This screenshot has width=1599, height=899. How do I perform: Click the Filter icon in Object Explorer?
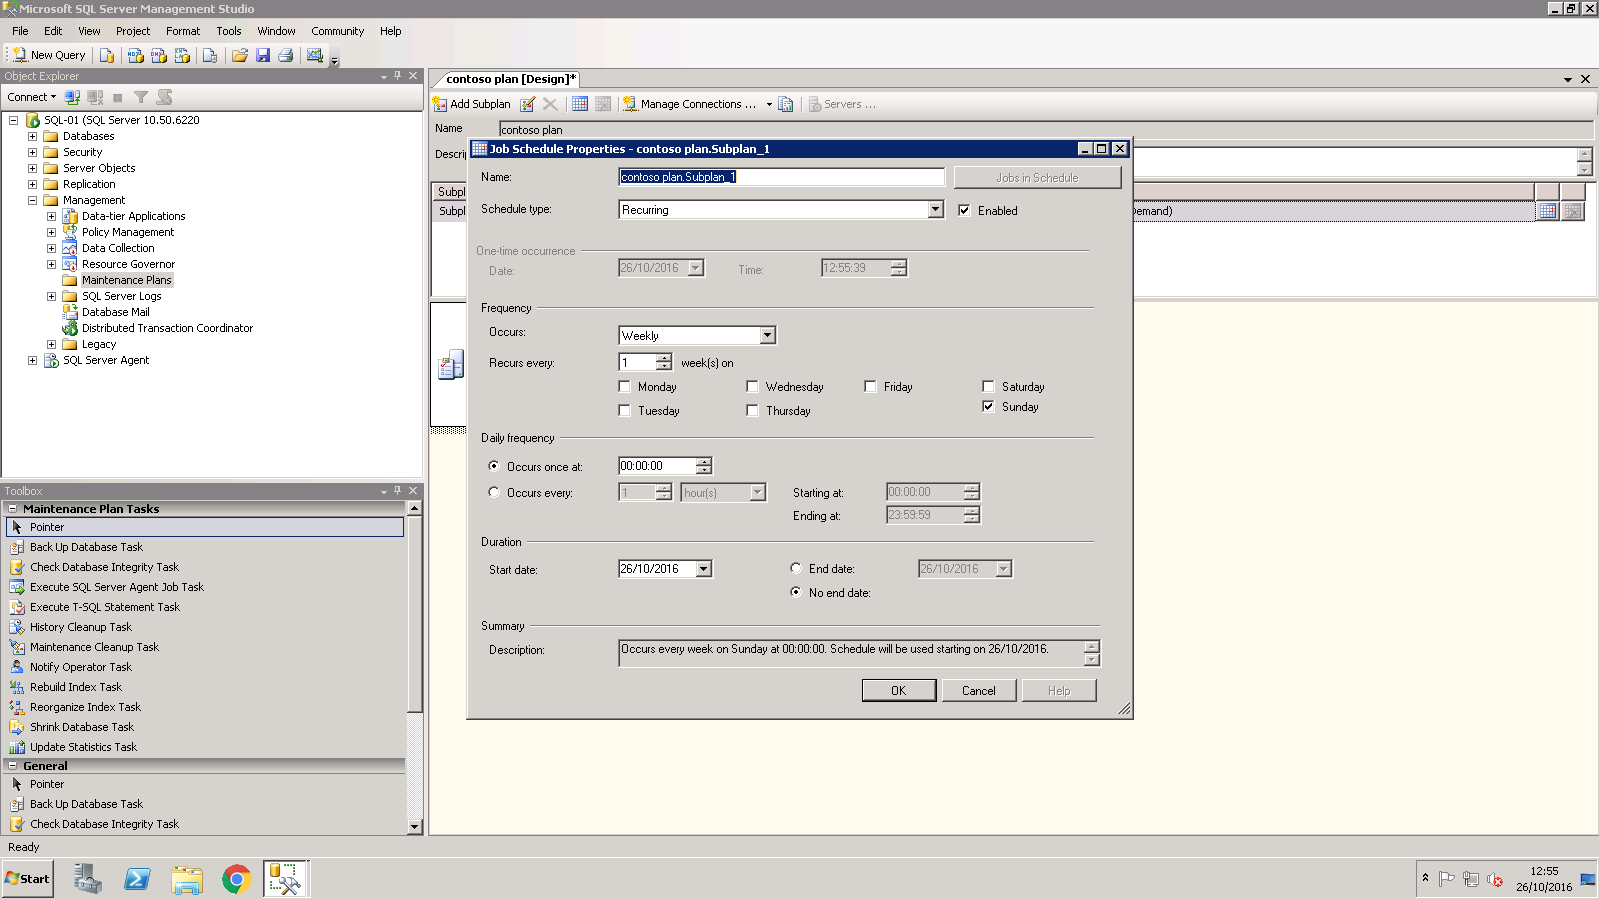[141, 97]
